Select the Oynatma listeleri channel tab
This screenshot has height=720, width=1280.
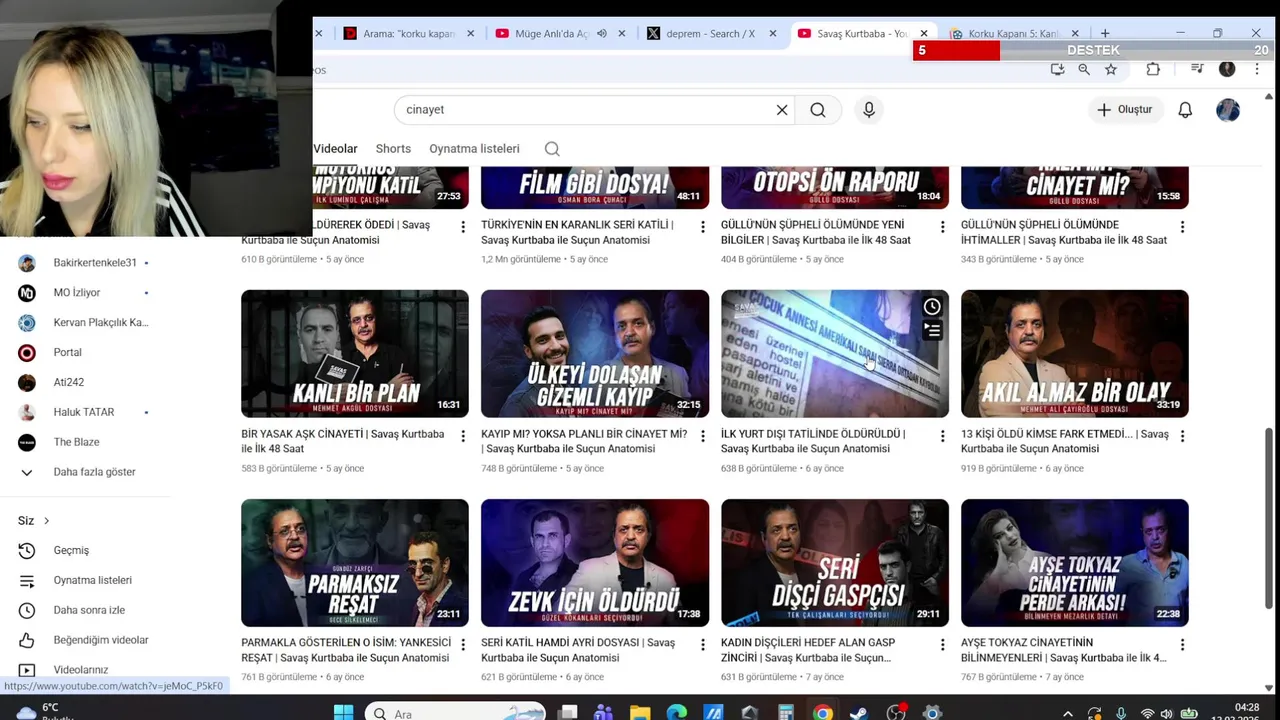click(x=474, y=149)
